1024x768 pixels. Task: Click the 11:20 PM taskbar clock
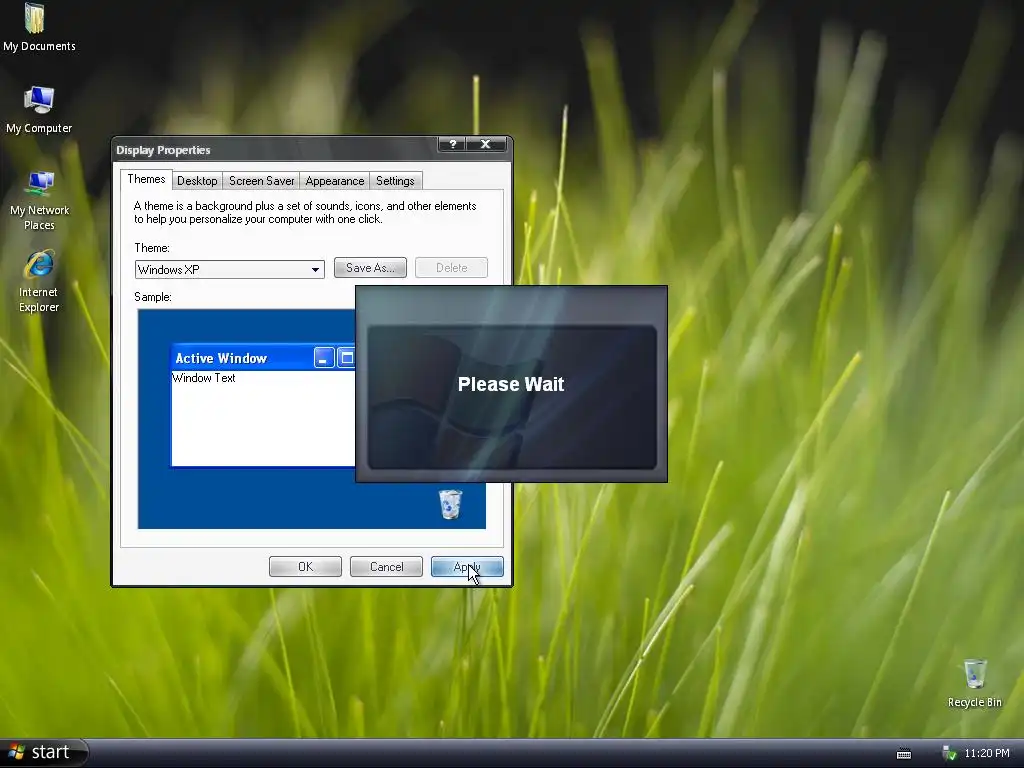click(987, 753)
